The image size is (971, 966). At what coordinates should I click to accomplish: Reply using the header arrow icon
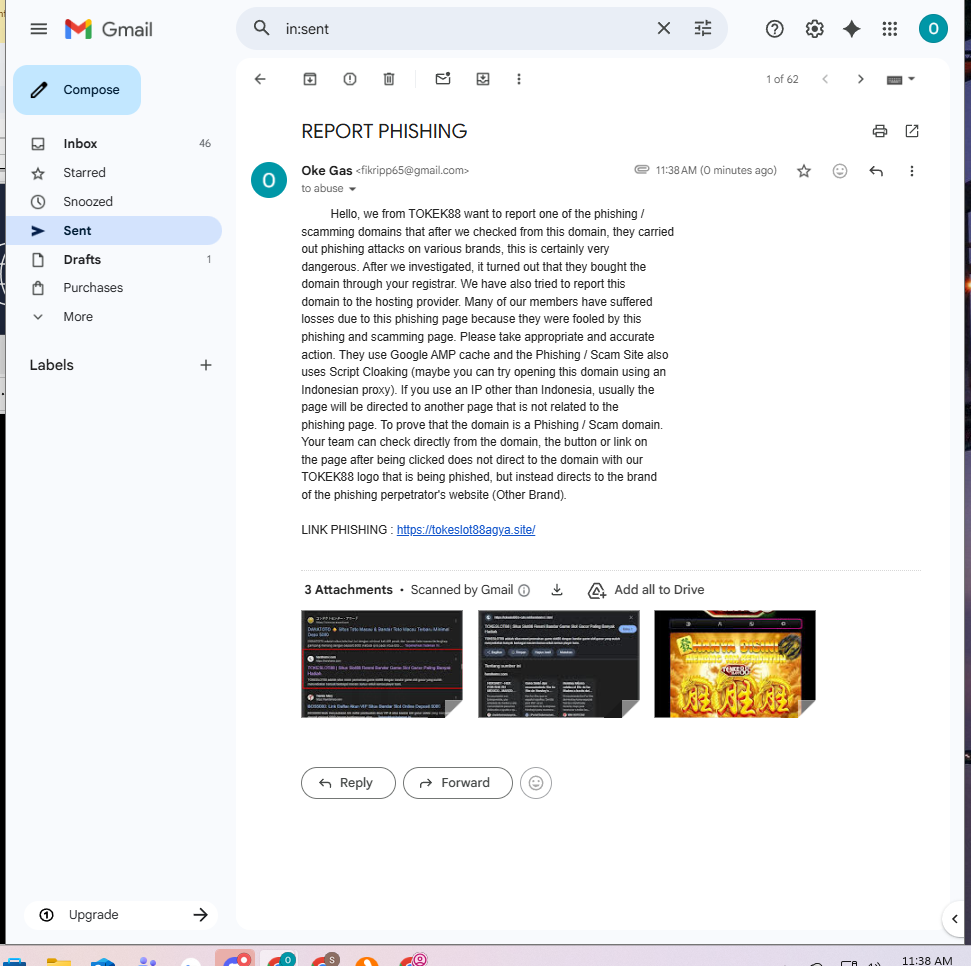(x=876, y=171)
